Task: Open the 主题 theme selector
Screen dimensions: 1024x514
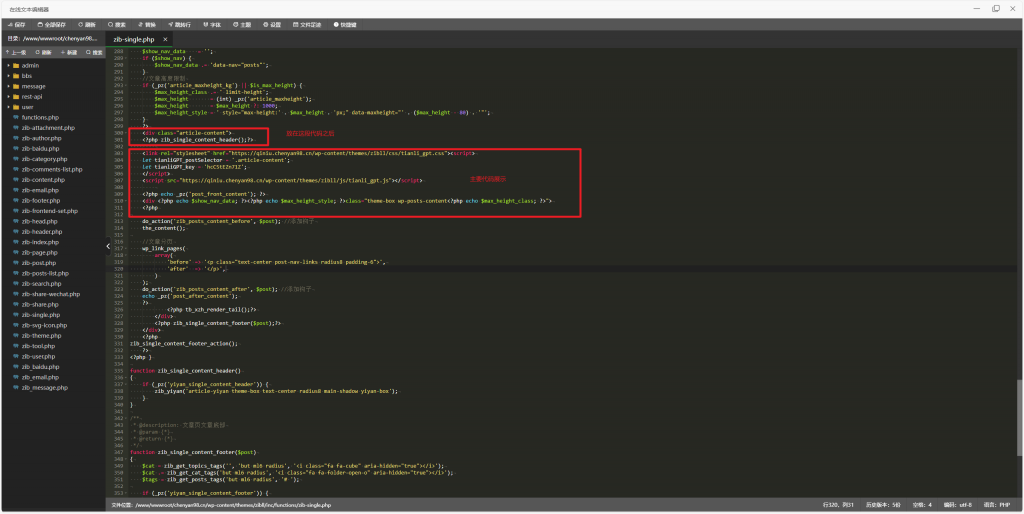Action: pos(243,23)
